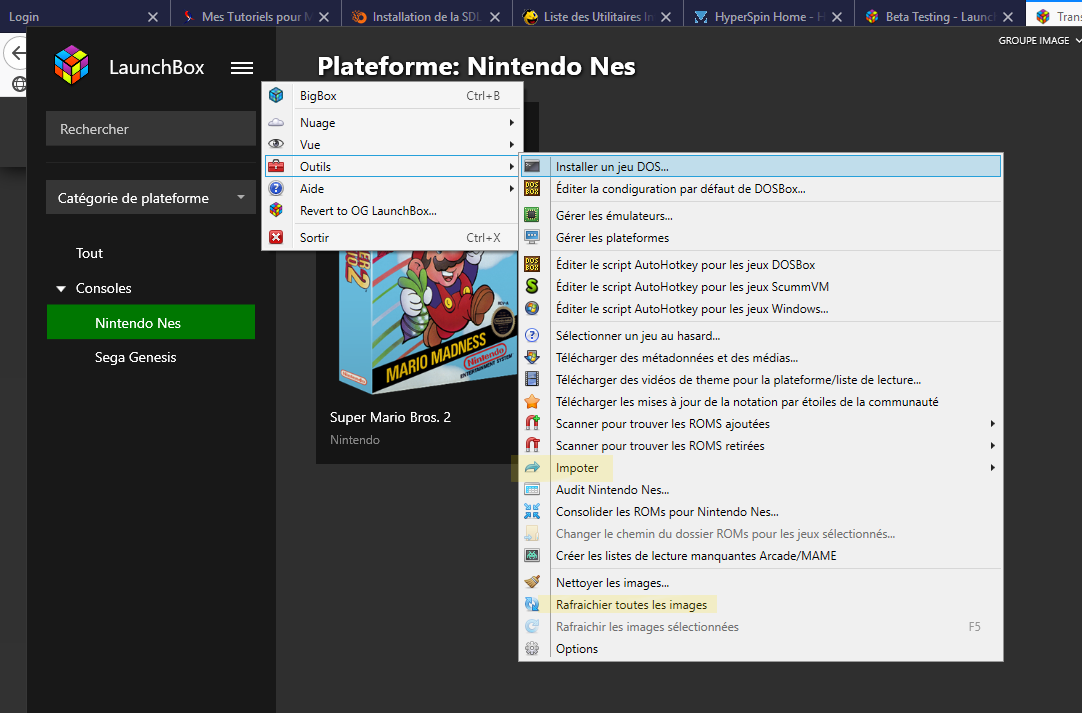Open Gérer les émulateurs

(761, 215)
